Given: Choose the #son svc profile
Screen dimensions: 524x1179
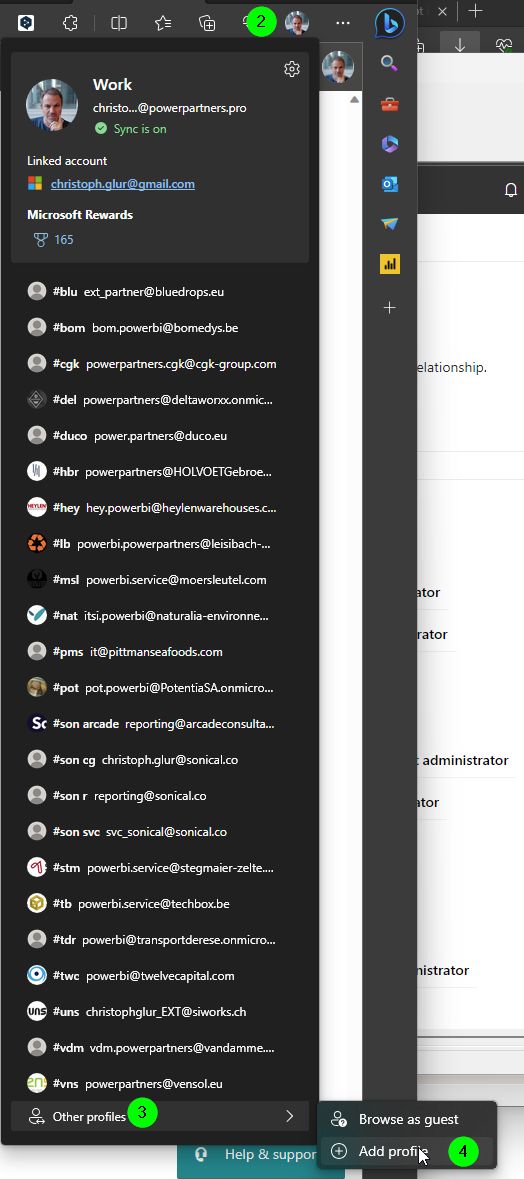Looking at the screenshot, I should [160, 832].
